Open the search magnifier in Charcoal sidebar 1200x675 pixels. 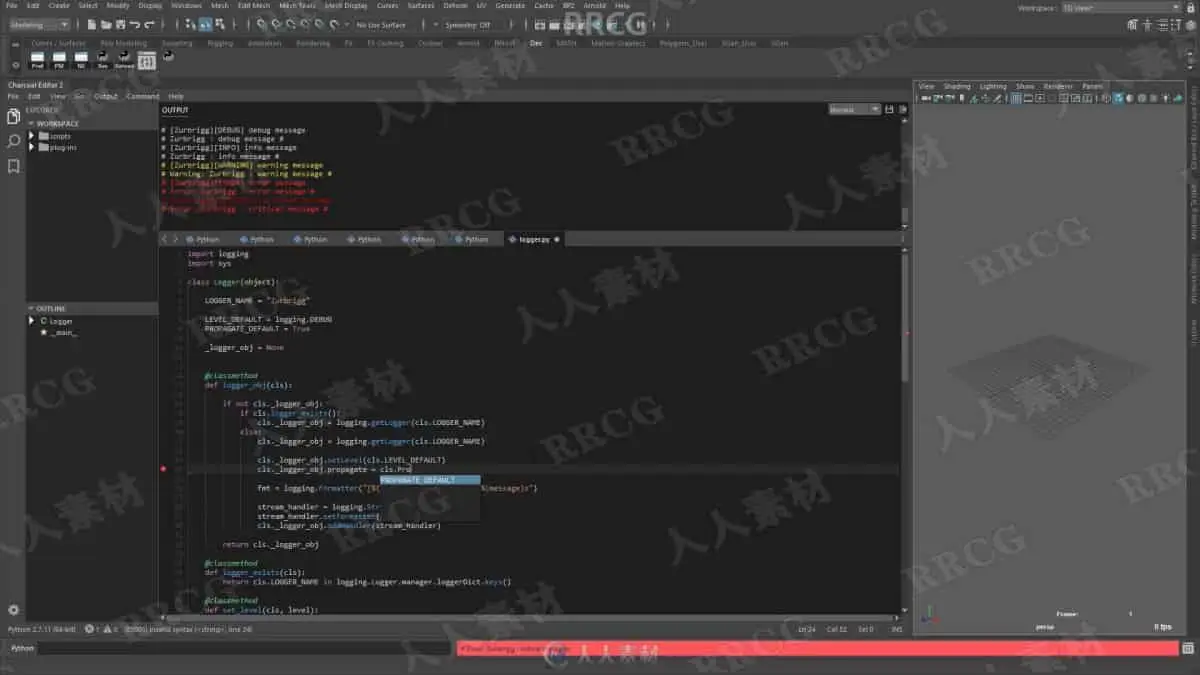(x=13, y=142)
